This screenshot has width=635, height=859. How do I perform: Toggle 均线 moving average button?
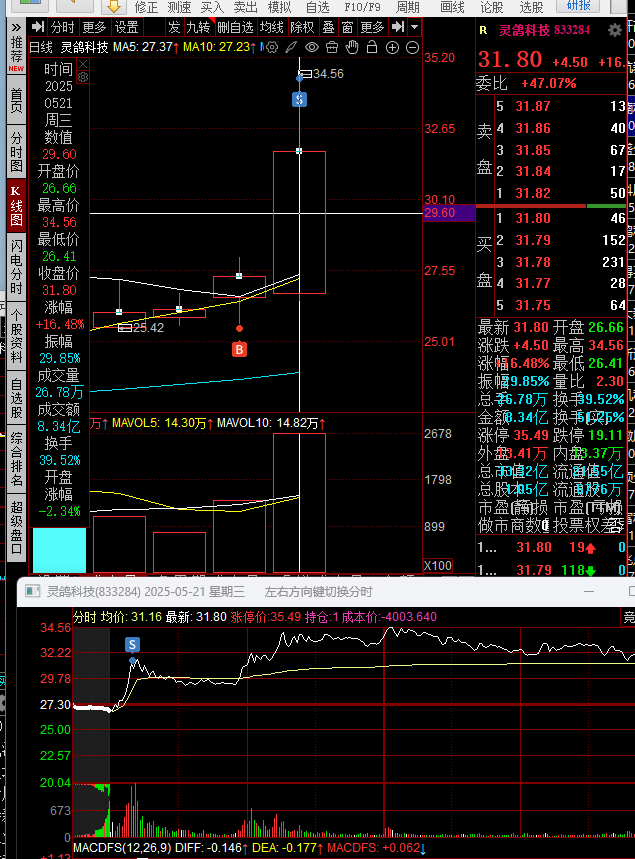point(271,27)
